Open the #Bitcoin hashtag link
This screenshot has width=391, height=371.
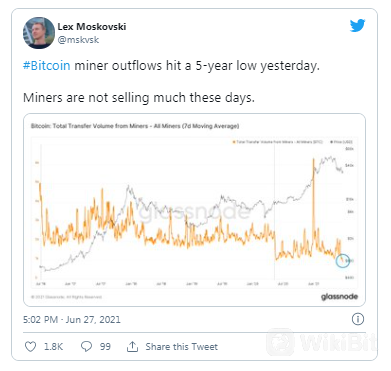pos(47,65)
